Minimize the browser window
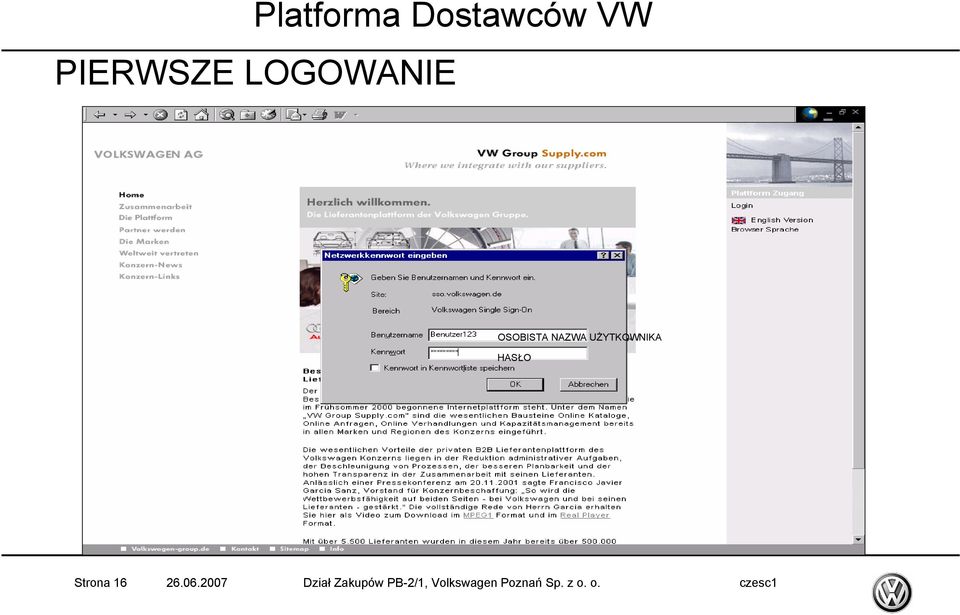Viewport: 960px width, 615px height. [828, 114]
